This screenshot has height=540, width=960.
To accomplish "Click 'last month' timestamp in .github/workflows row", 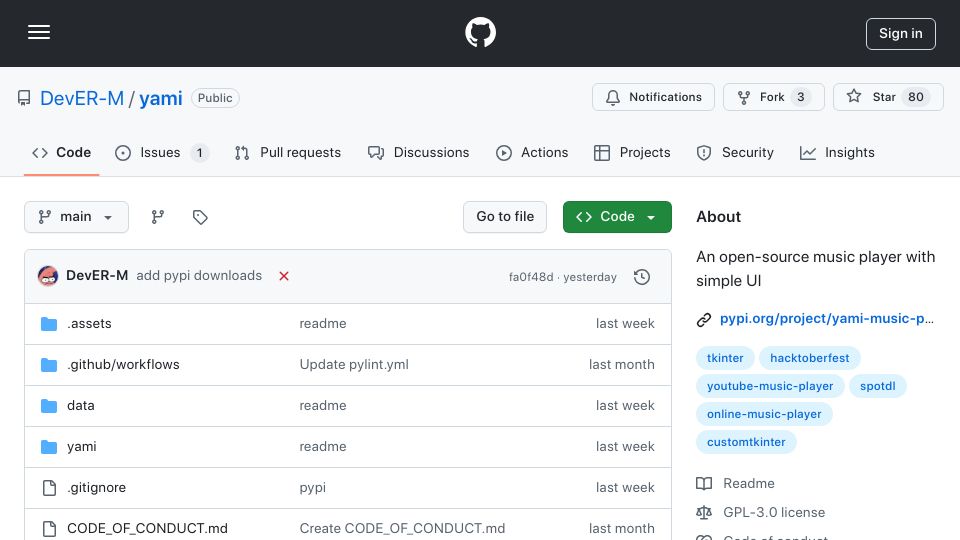I will [621, 364].
